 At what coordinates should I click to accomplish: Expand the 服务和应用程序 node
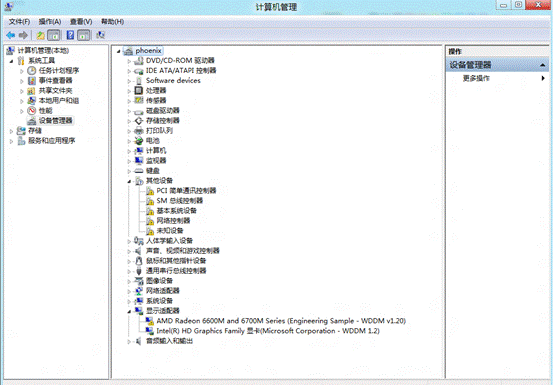[11, 141]
